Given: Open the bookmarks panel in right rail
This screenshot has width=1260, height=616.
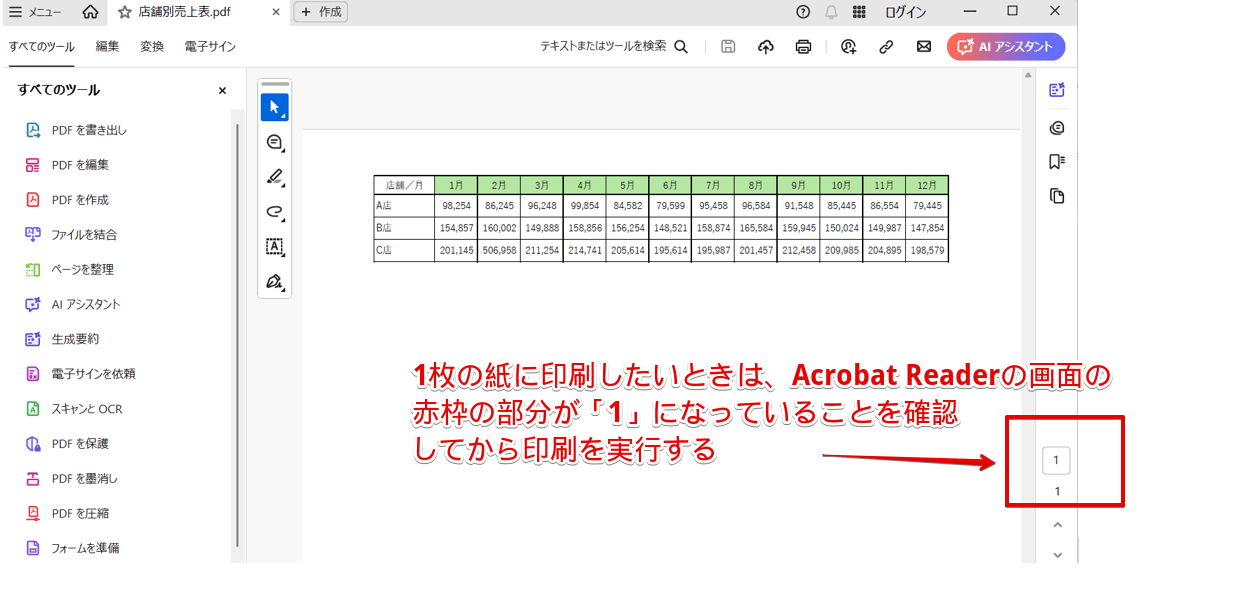Looking at the screenshot, I should [1057, 161].
